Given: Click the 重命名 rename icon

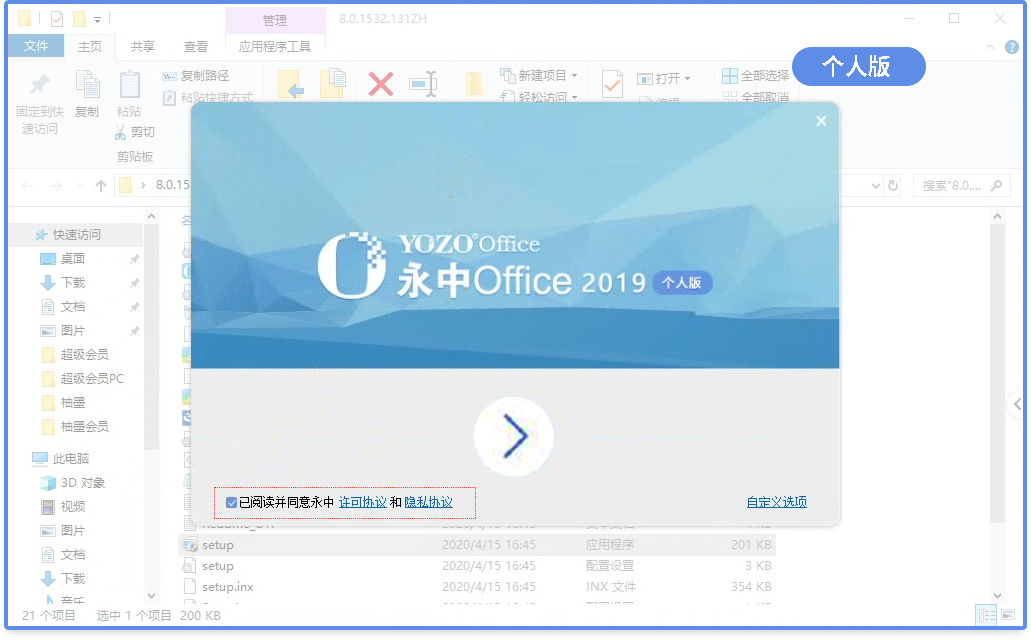Looking at the screenshot, I should (424, 85).
